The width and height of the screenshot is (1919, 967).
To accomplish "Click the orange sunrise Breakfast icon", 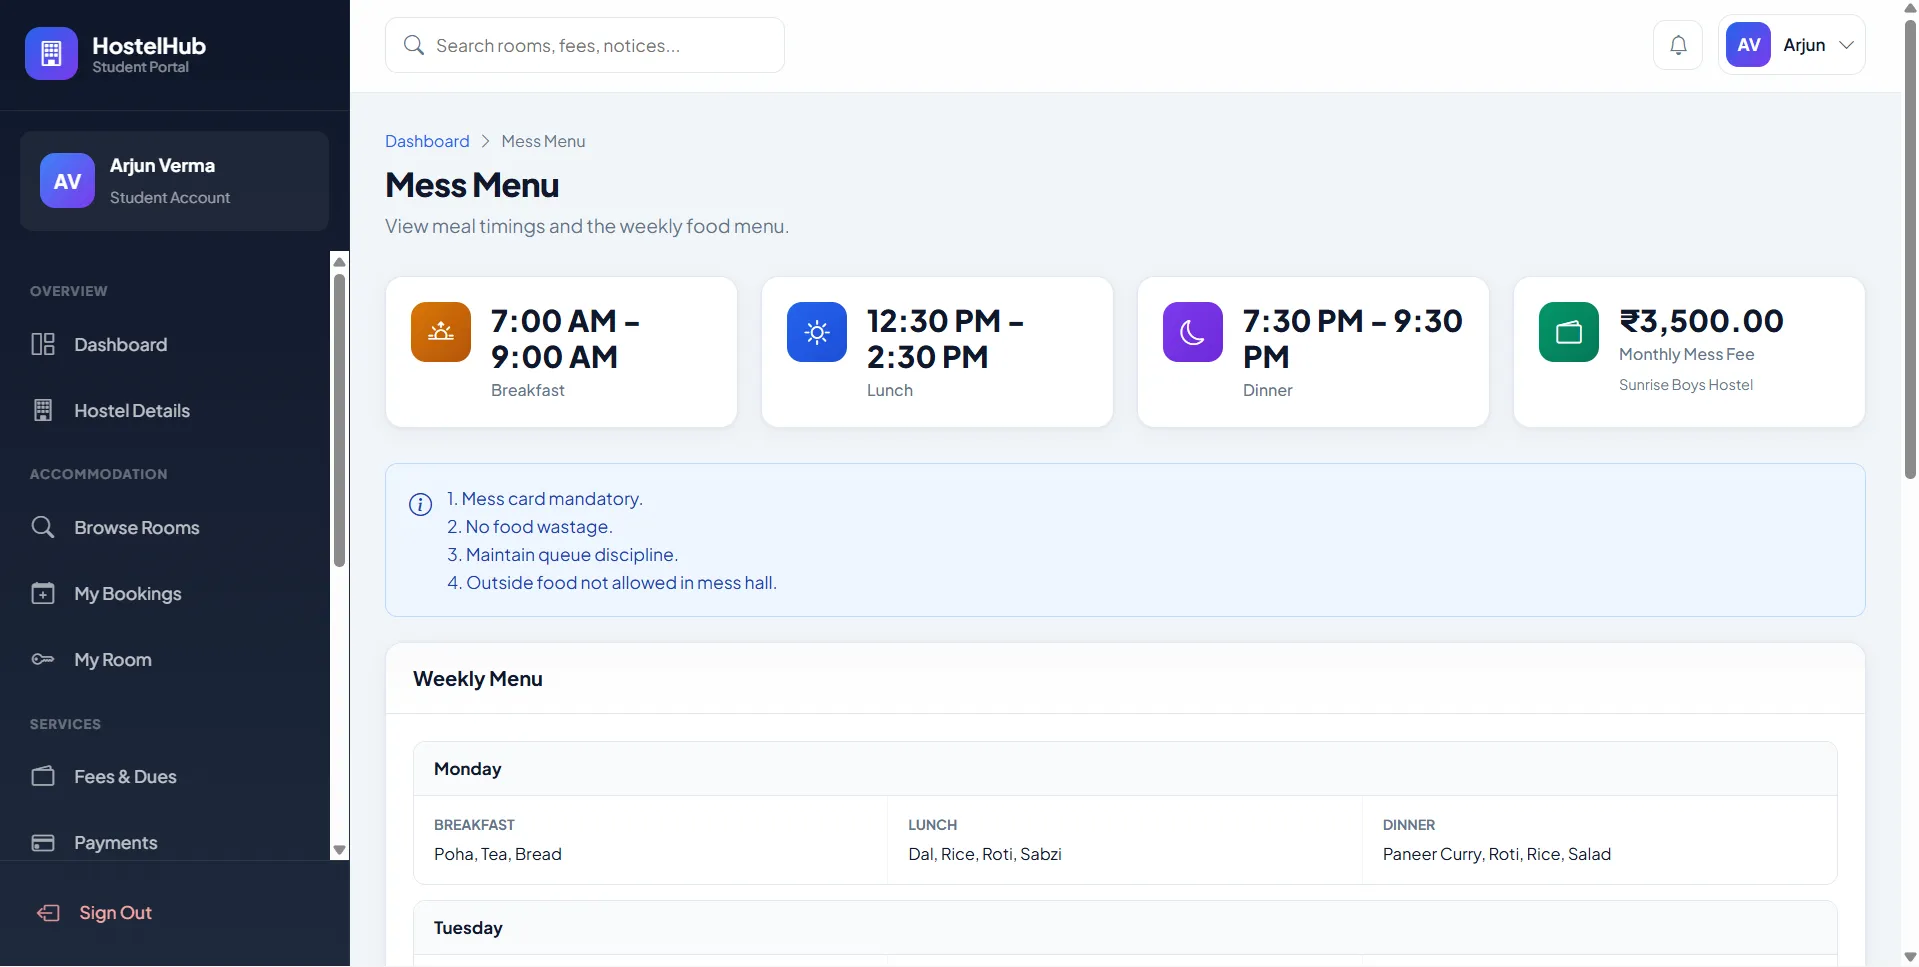I will click(441, 332).
